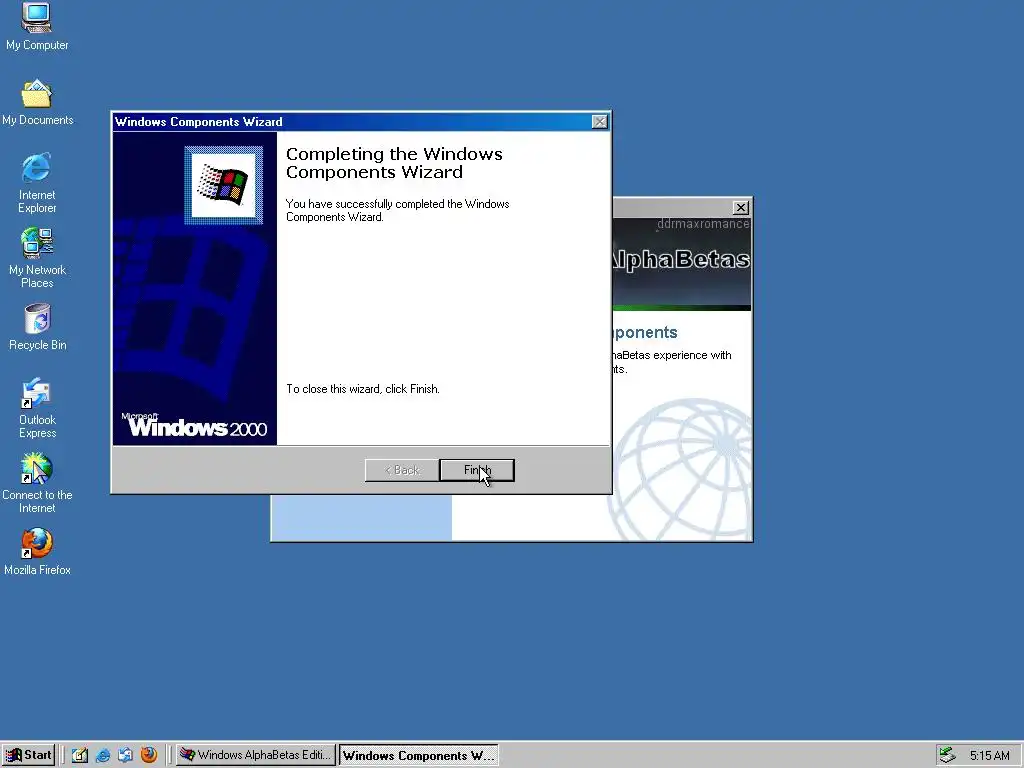Image resolution: width=1024 pixels, height=768 pixels.
Task: Launch Firefox from Quick Launch
Action: pyautogui.click(x=149, y=755)
